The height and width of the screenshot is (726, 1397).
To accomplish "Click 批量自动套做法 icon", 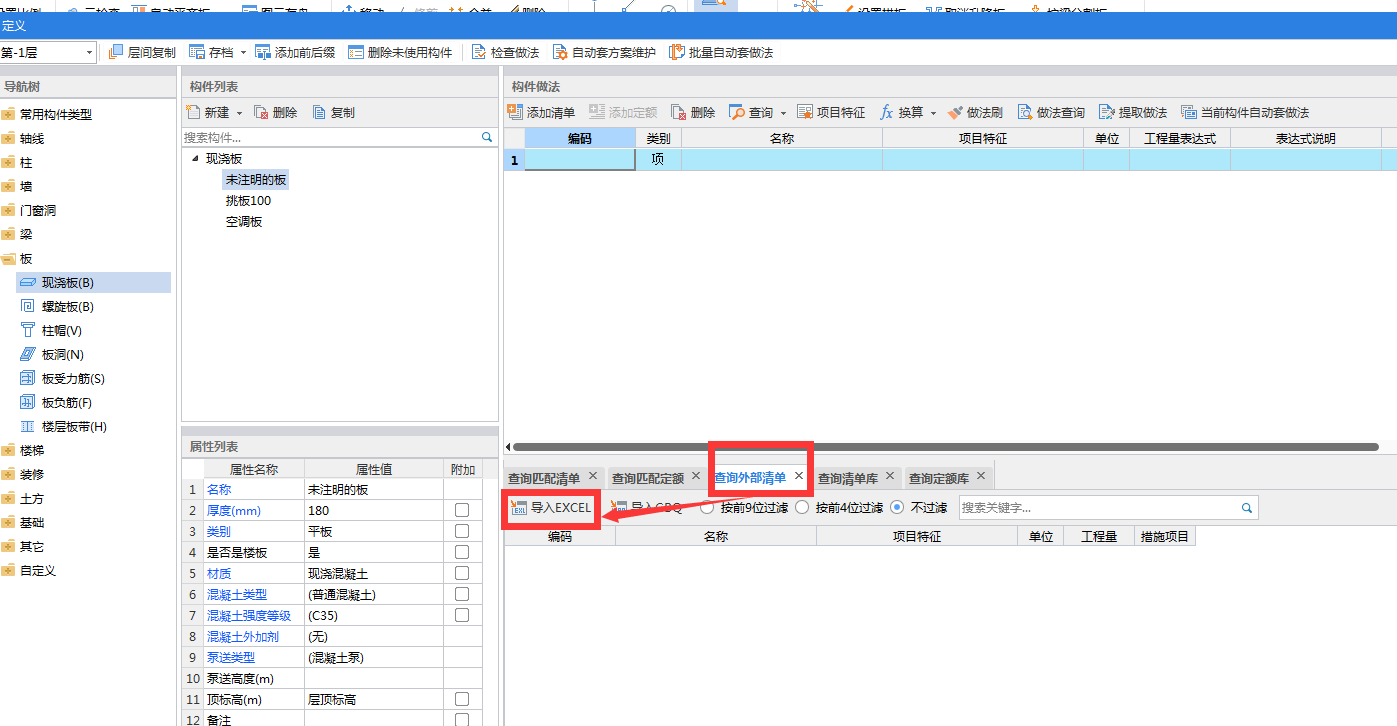I will tap(677, 52).
